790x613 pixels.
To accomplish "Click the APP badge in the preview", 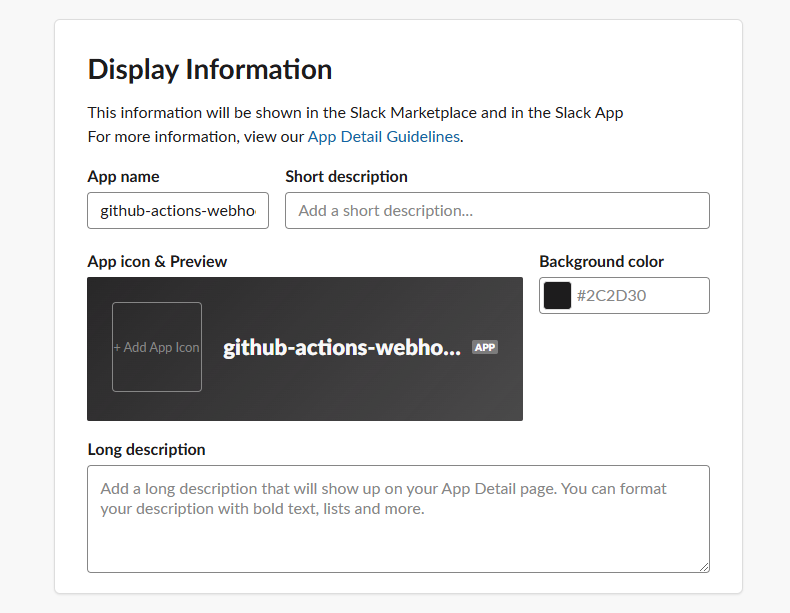I will [x=485, y=347].
